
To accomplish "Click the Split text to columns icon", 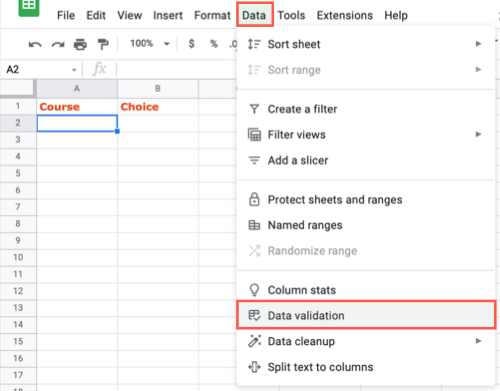I will [x=254, y=367].
